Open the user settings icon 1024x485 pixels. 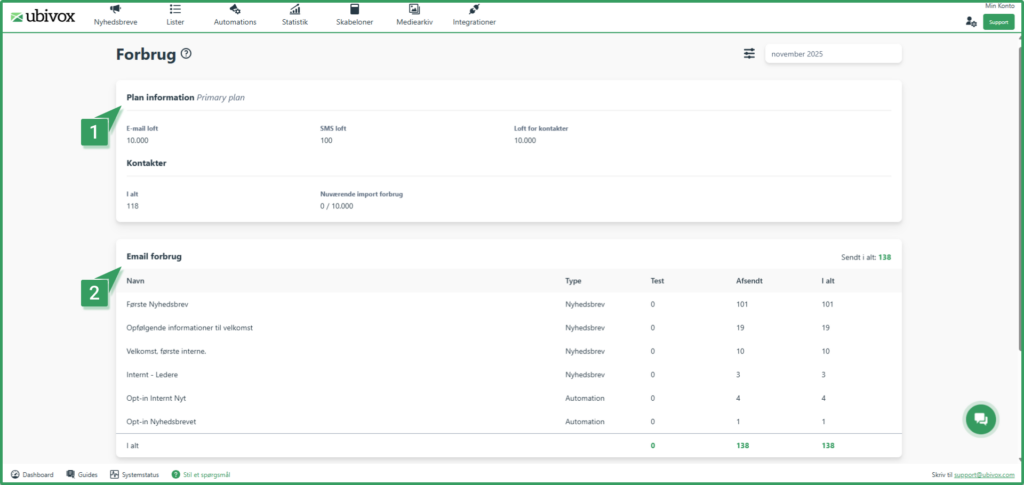point(971,22)
